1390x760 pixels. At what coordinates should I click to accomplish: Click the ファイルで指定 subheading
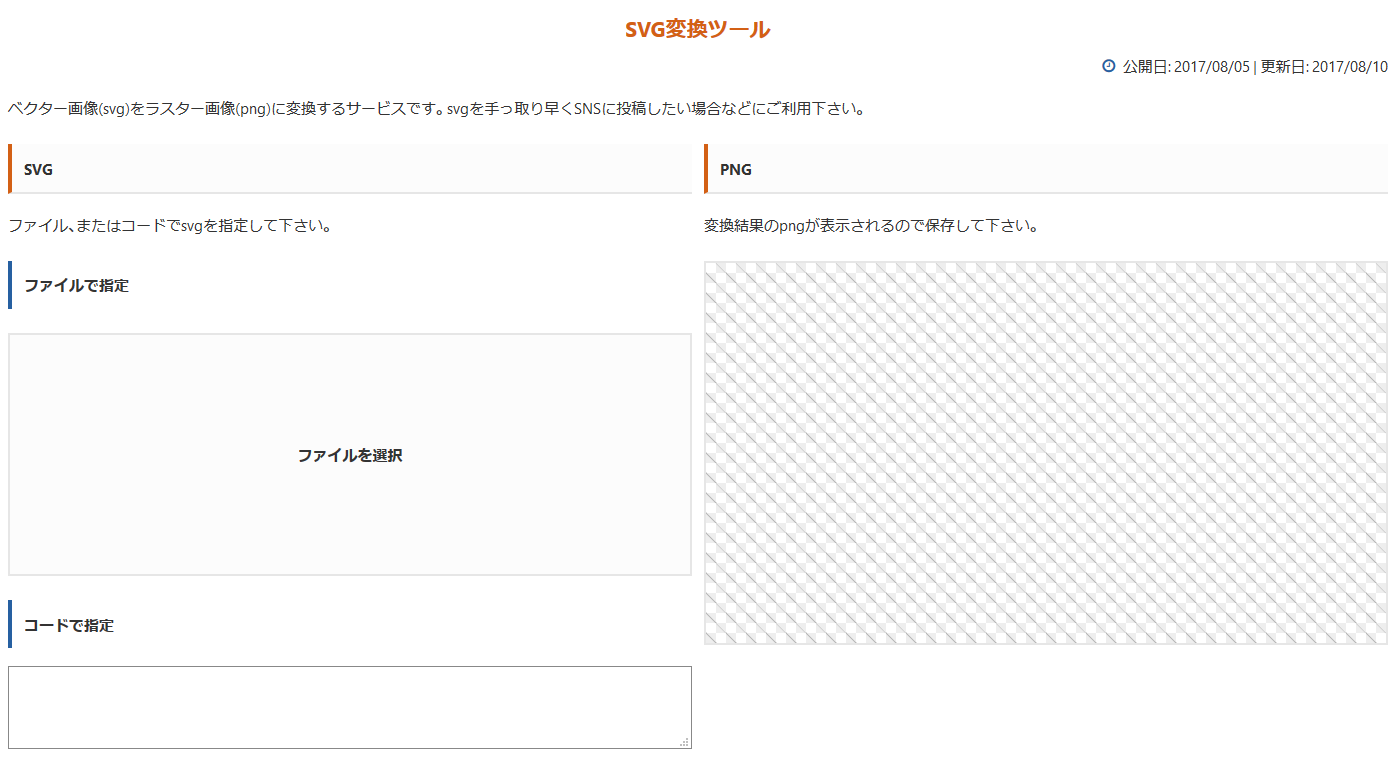[76, 285]
